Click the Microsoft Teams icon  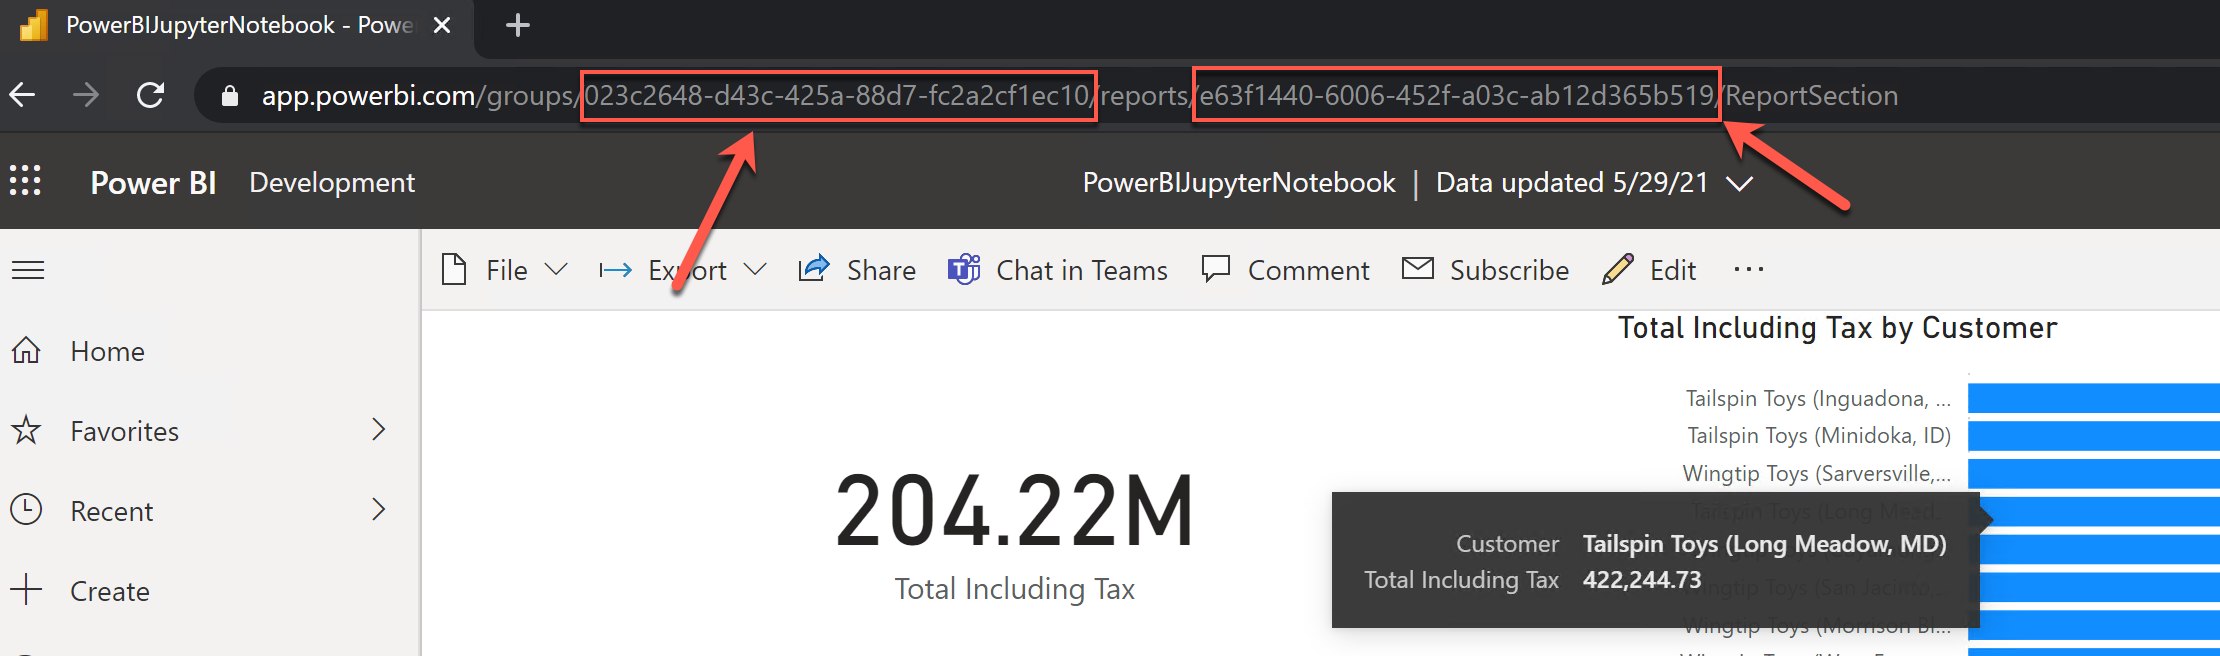(x=964, y=269)
